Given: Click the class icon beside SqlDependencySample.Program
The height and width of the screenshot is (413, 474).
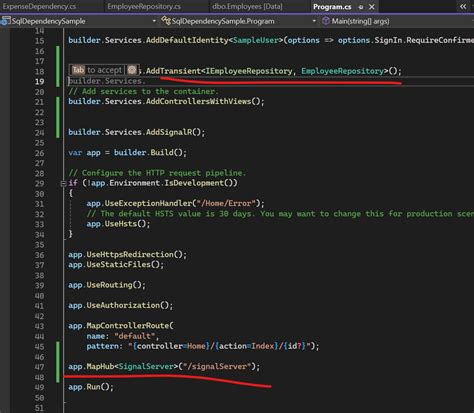Looking at the screenshot, I should 166,21.
